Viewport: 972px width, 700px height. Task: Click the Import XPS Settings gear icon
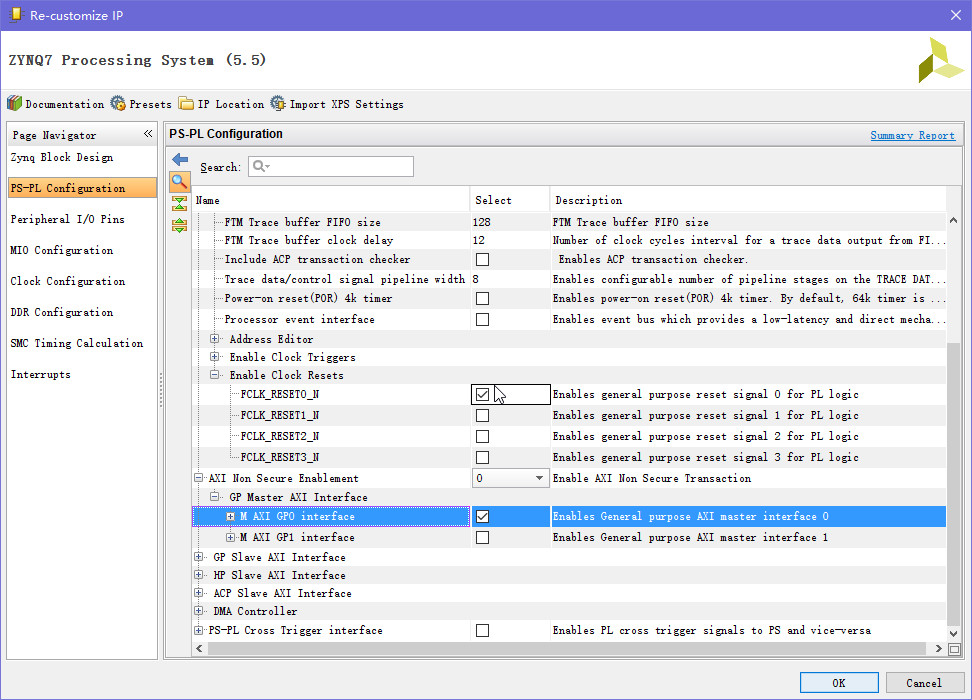click(278, 104)
